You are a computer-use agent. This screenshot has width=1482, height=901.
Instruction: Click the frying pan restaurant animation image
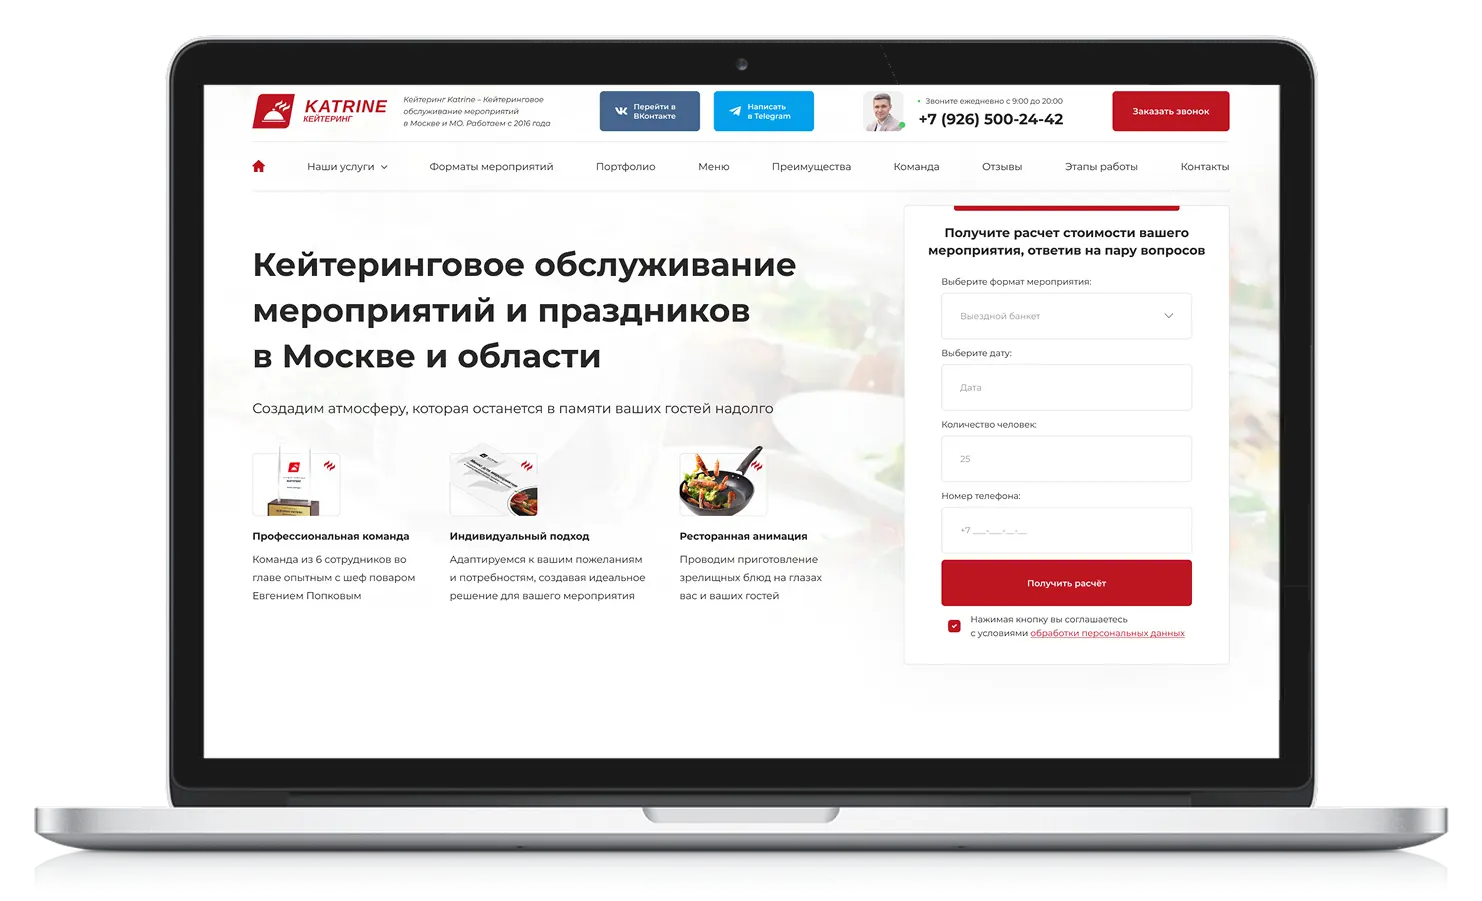coord(723,484)
